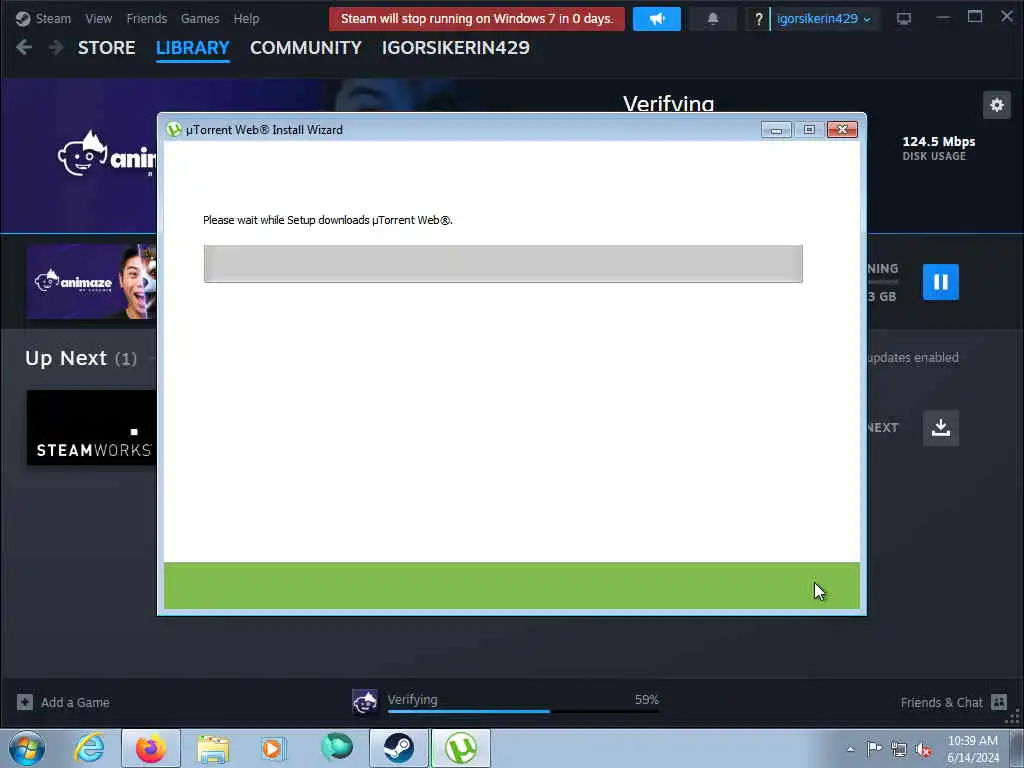Click the muted volume speaker tray icon

(923, 750)
